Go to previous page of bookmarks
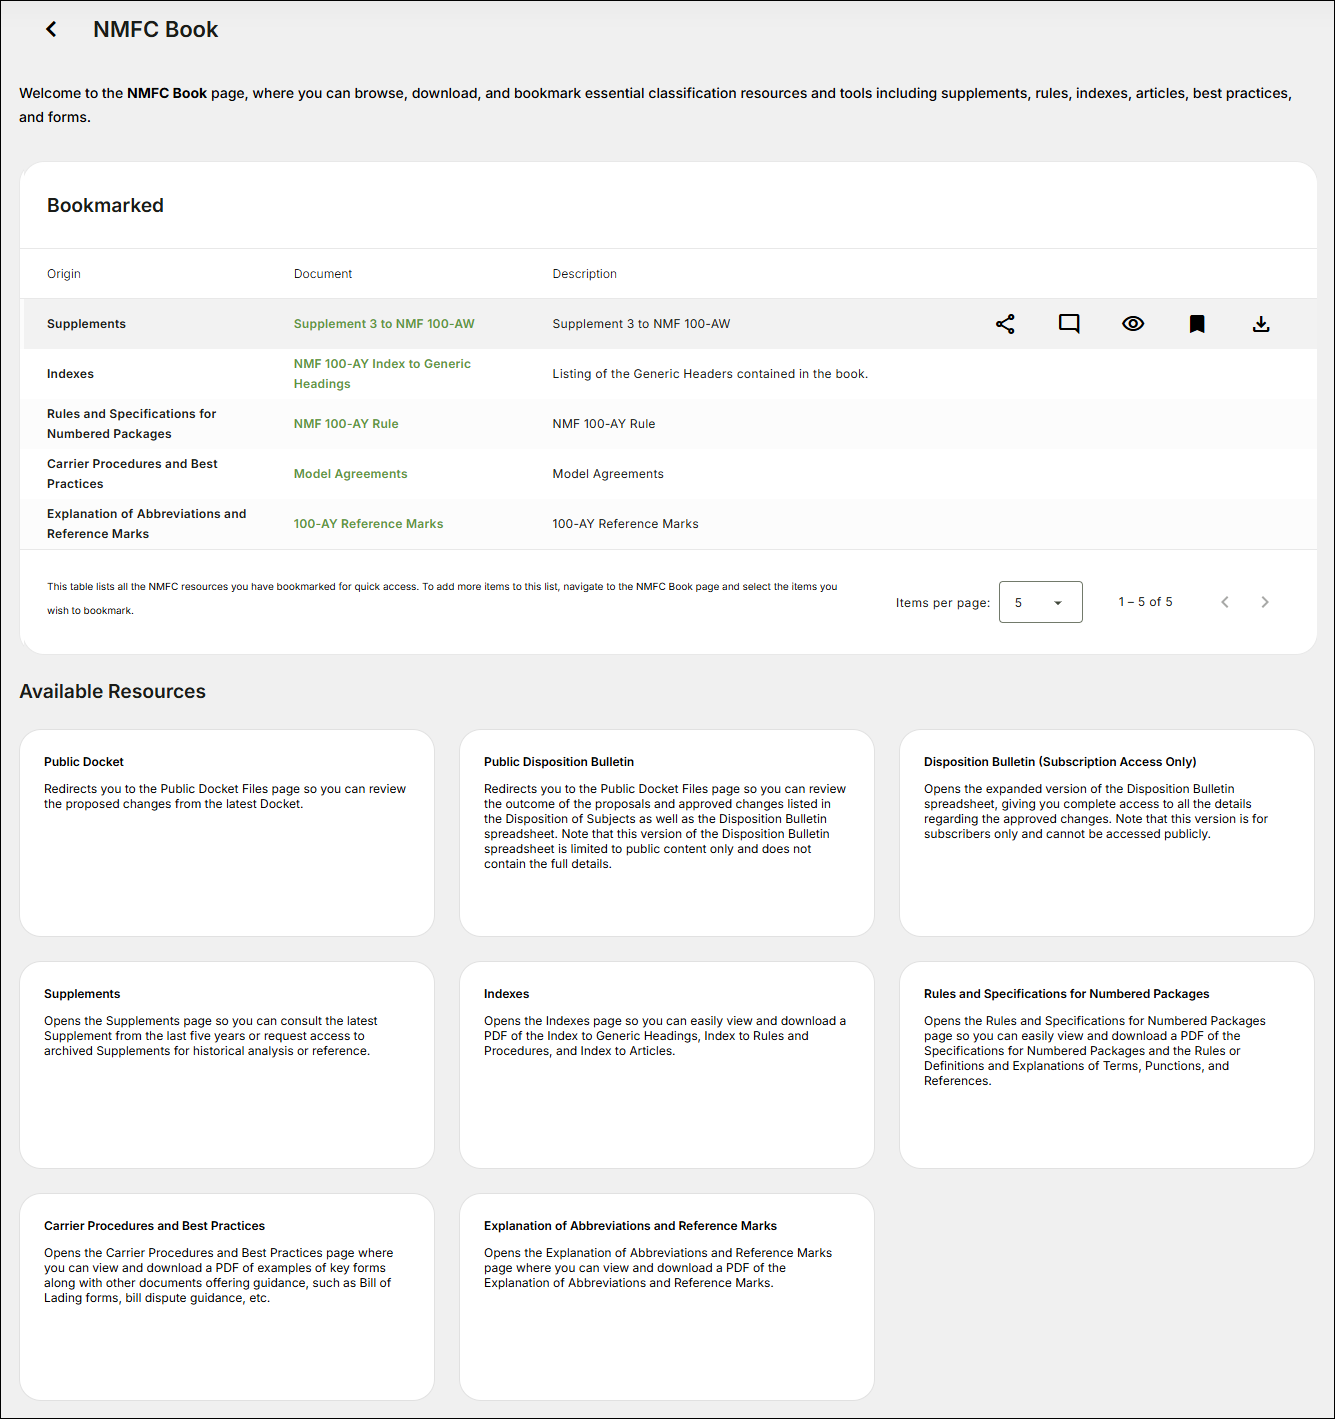This screenshot has width=1335, height=1419. point(1225,602)
